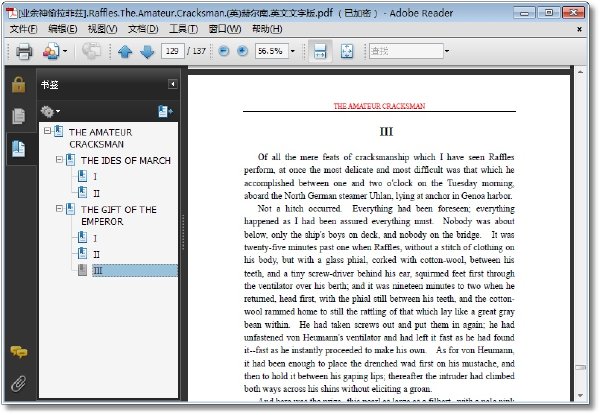The width and height of the screenshot is (600, 415).
Task: Click the bookmark icon beside THE GIFT OF THE EMPEROR
Action: [70, 209]
